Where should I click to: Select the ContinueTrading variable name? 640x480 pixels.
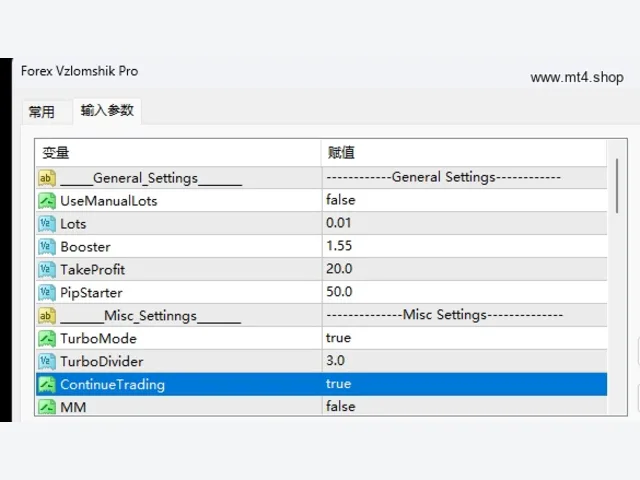(112, 384)
